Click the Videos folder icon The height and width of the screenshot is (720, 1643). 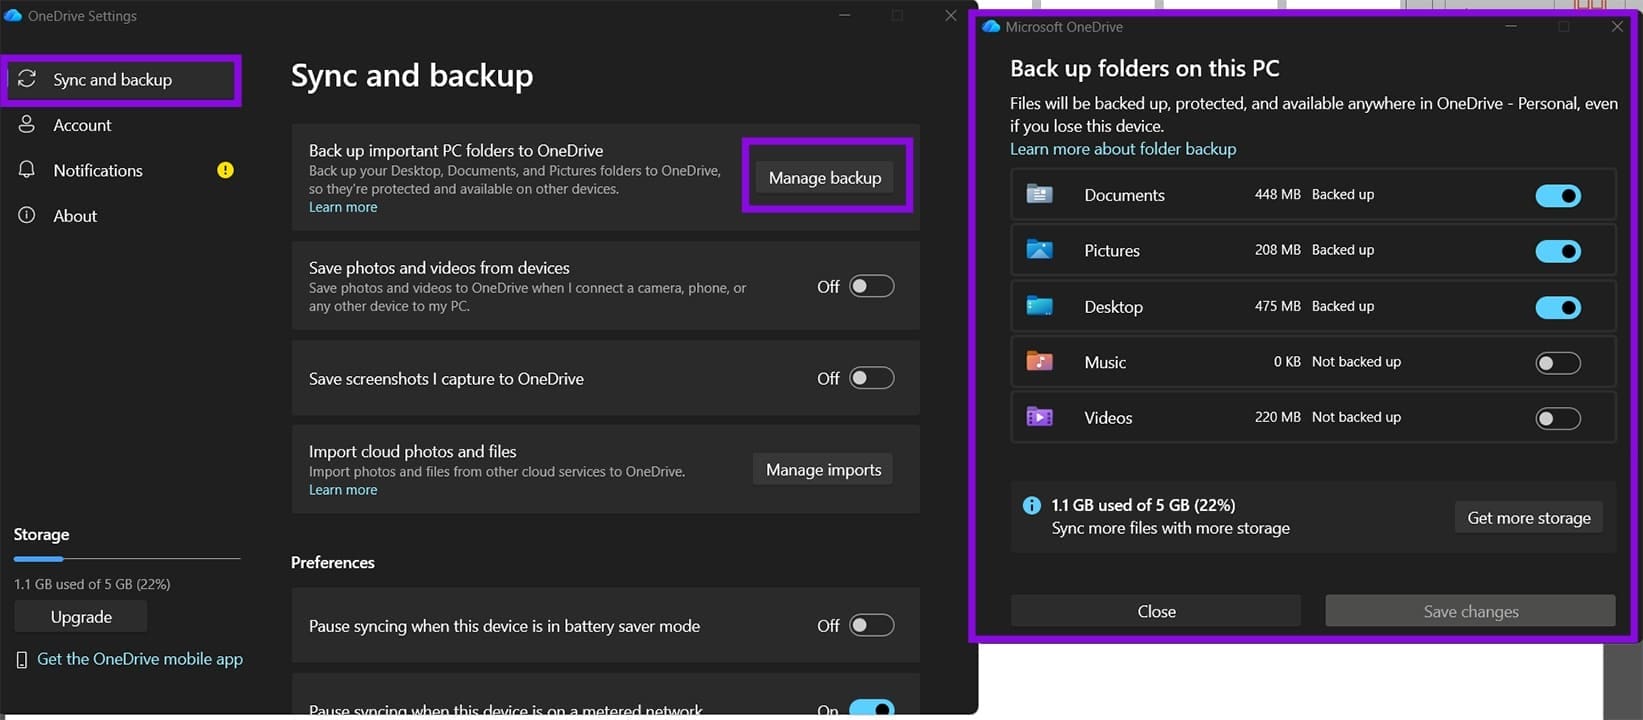coord(1039,417)
